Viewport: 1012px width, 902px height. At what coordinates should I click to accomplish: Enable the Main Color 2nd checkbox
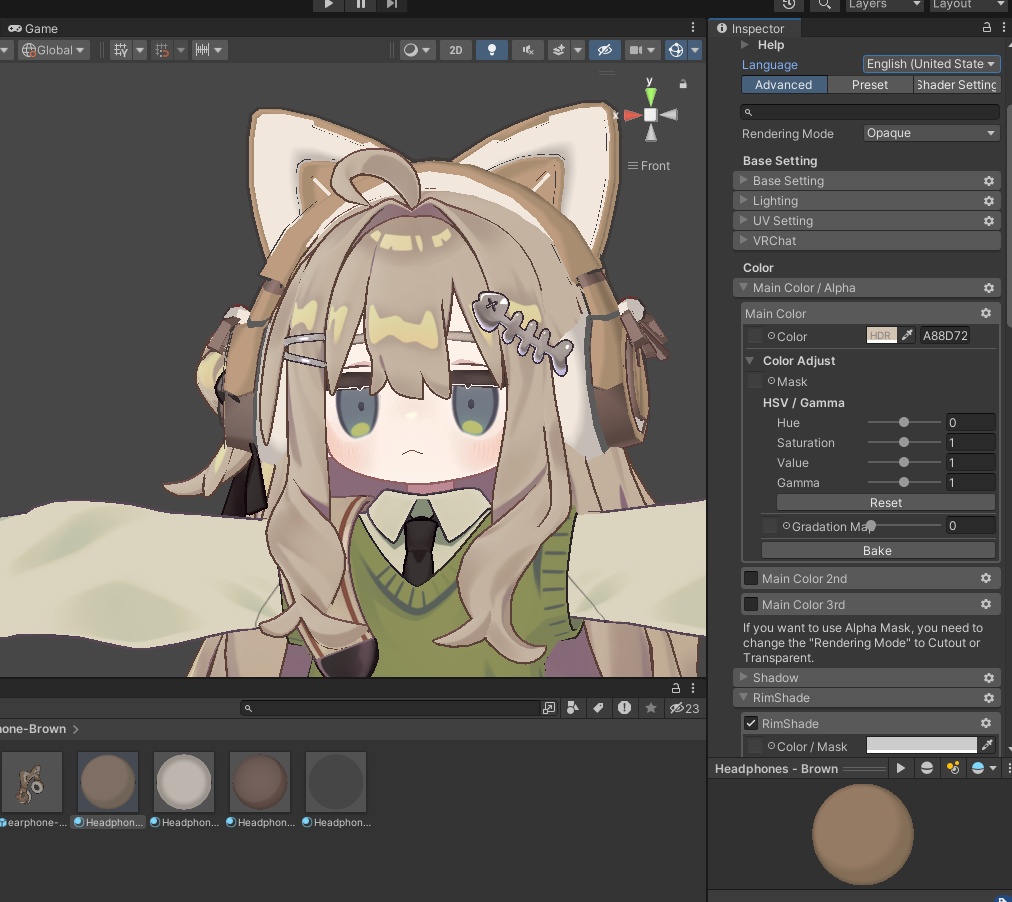751,578
